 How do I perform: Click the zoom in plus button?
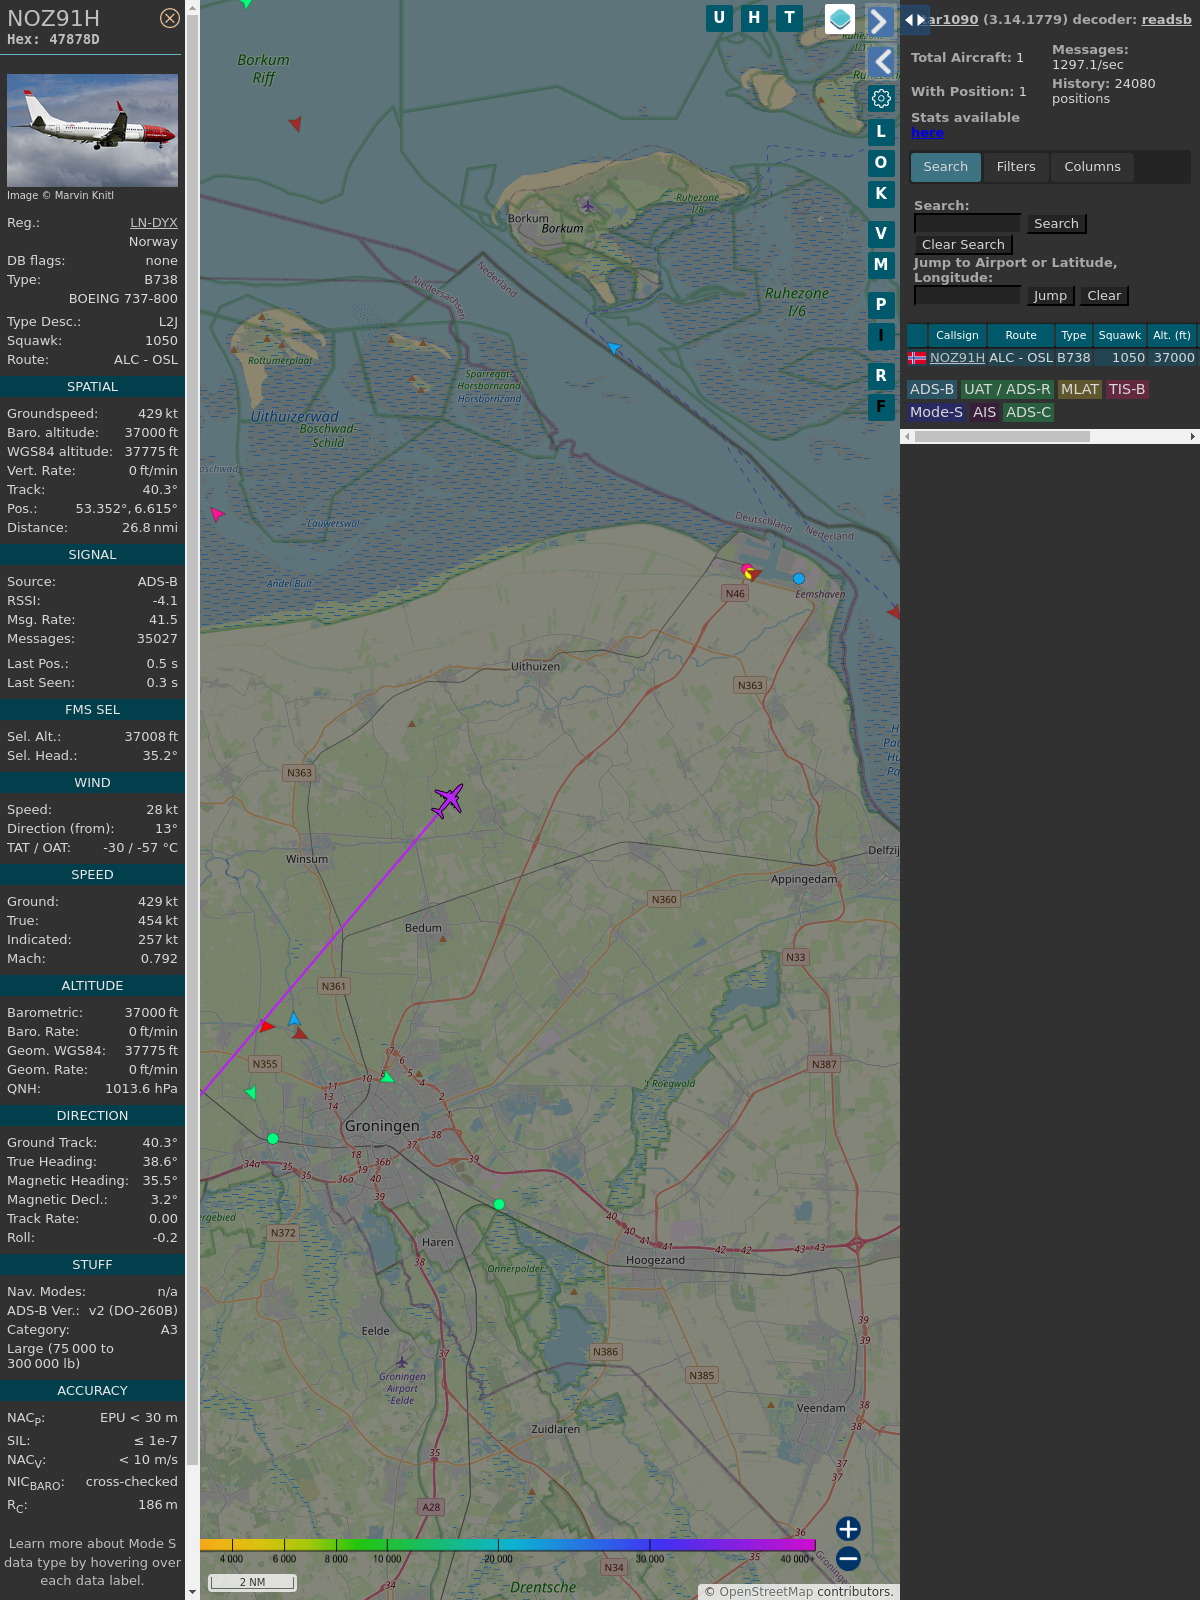pyautogui.click(x=848, y=1528)
